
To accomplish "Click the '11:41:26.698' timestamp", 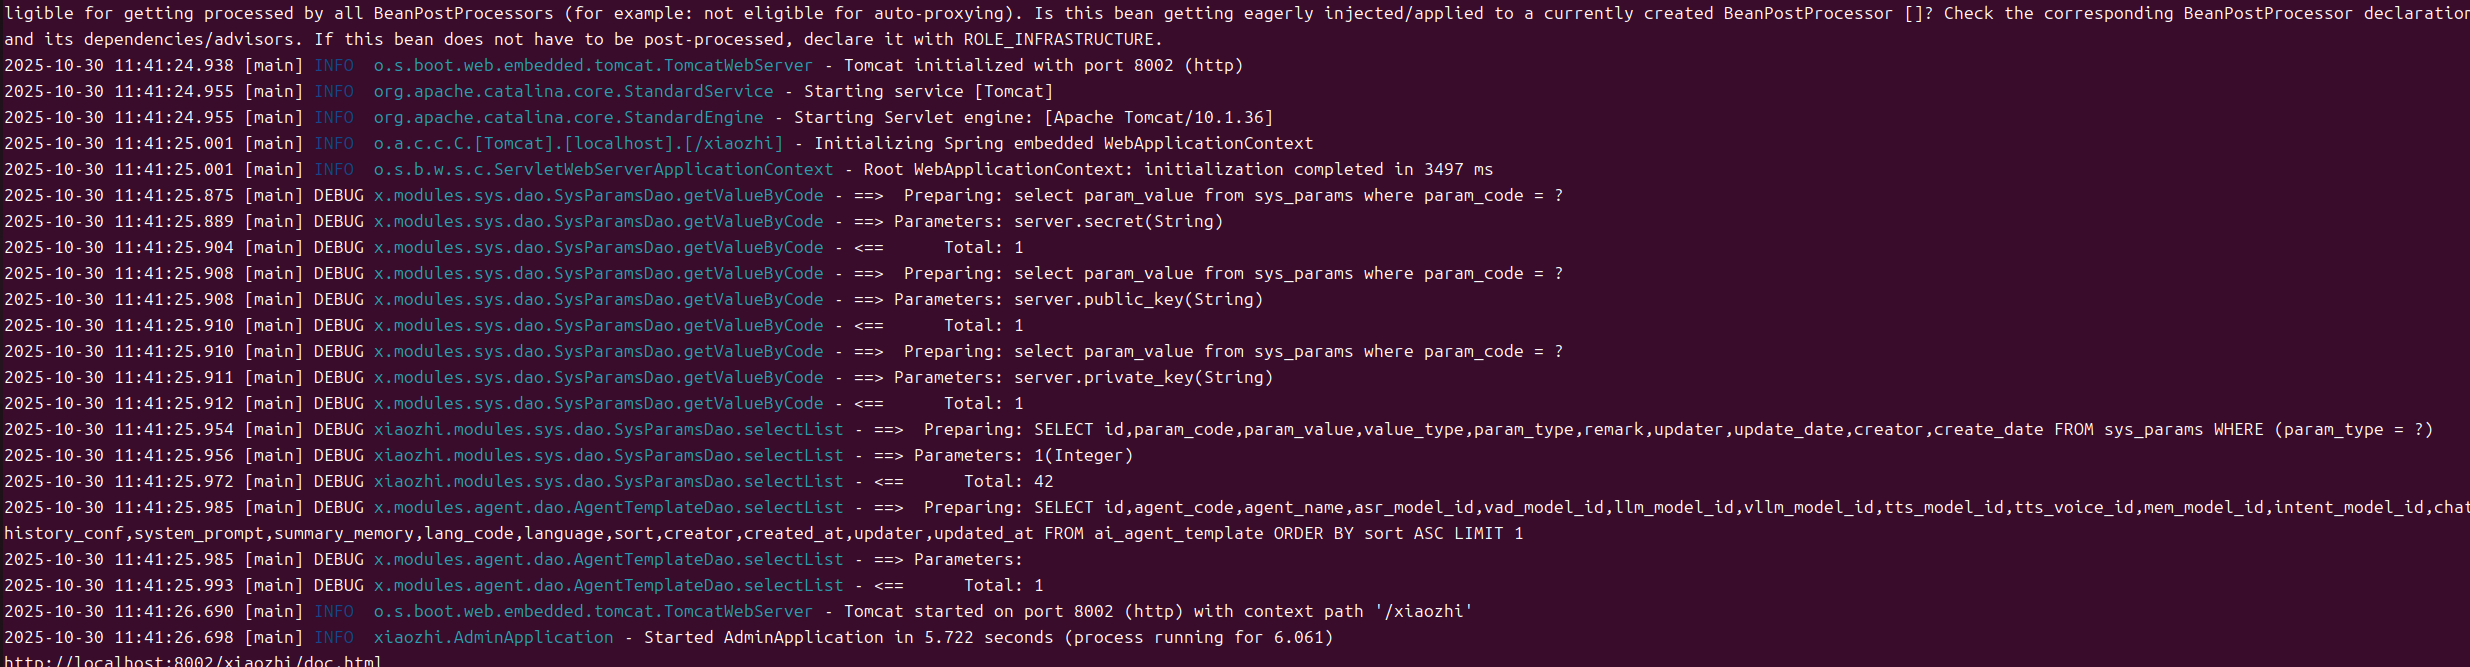I will coord(173,638).
